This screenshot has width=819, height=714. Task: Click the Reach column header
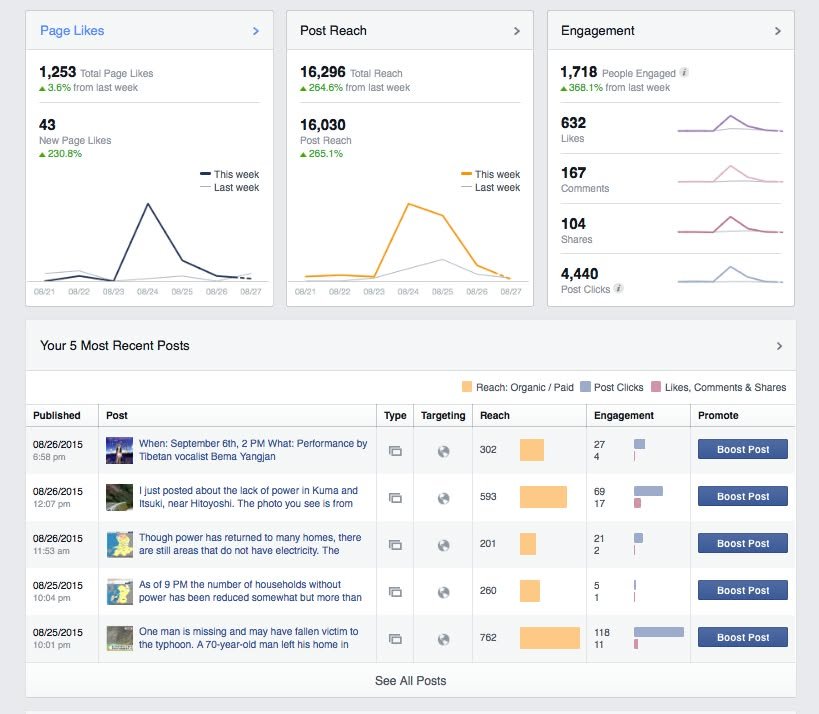click(495, 415)
